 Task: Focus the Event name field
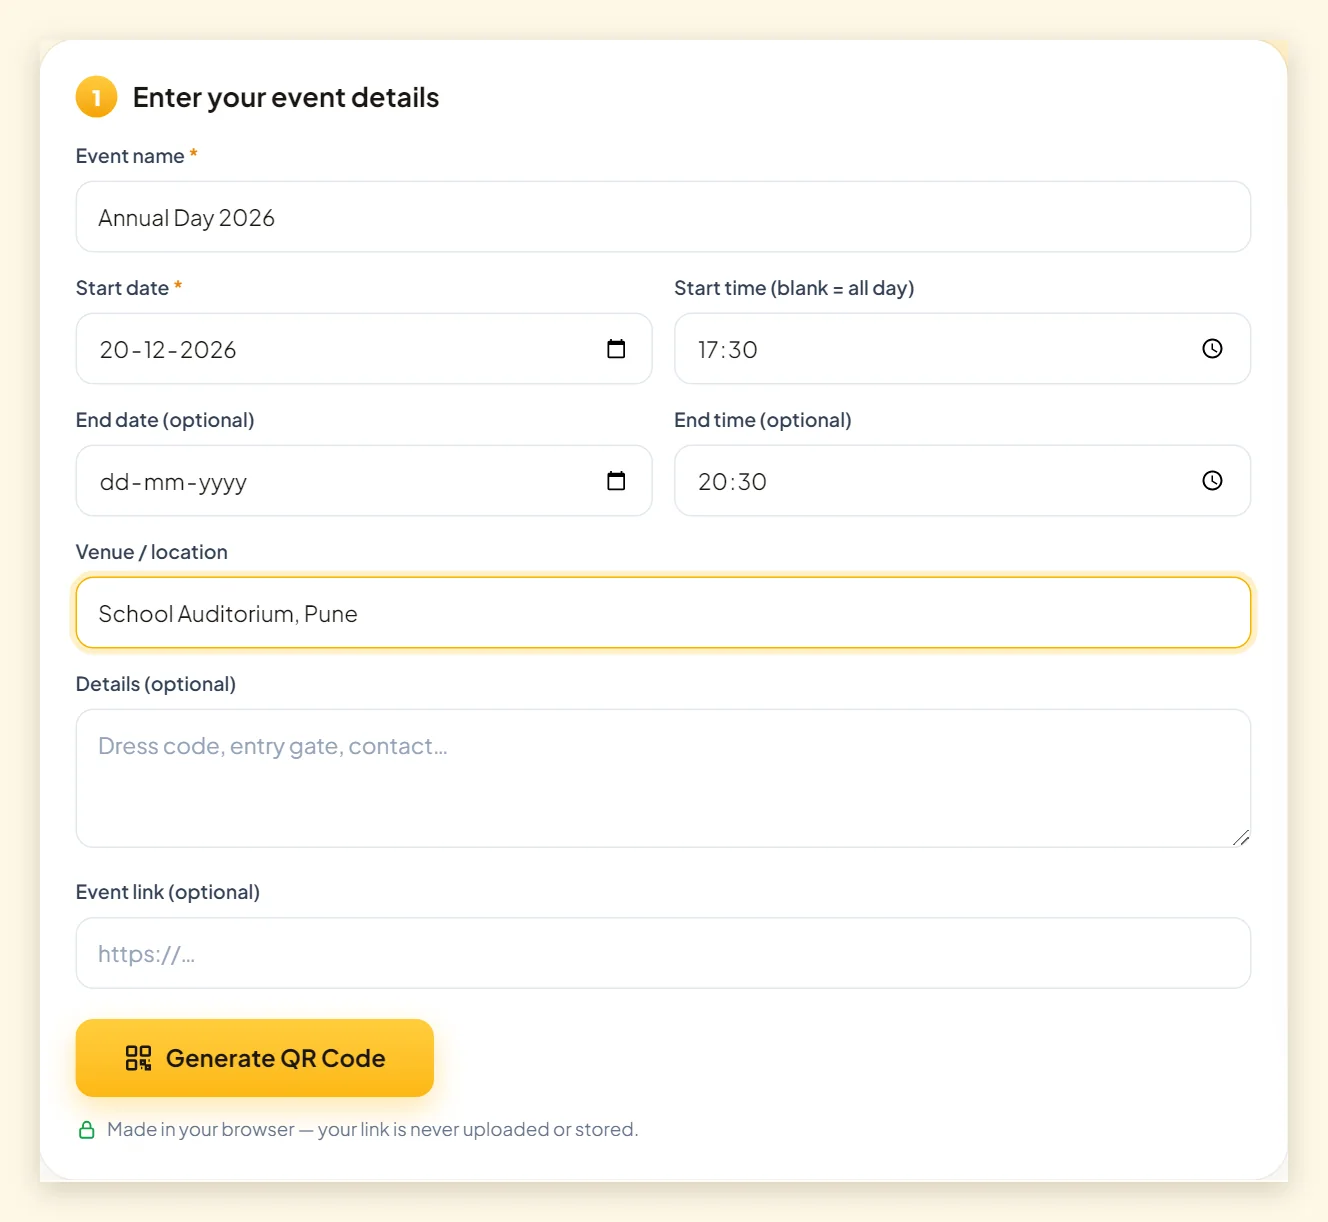[x=663, y=217]
